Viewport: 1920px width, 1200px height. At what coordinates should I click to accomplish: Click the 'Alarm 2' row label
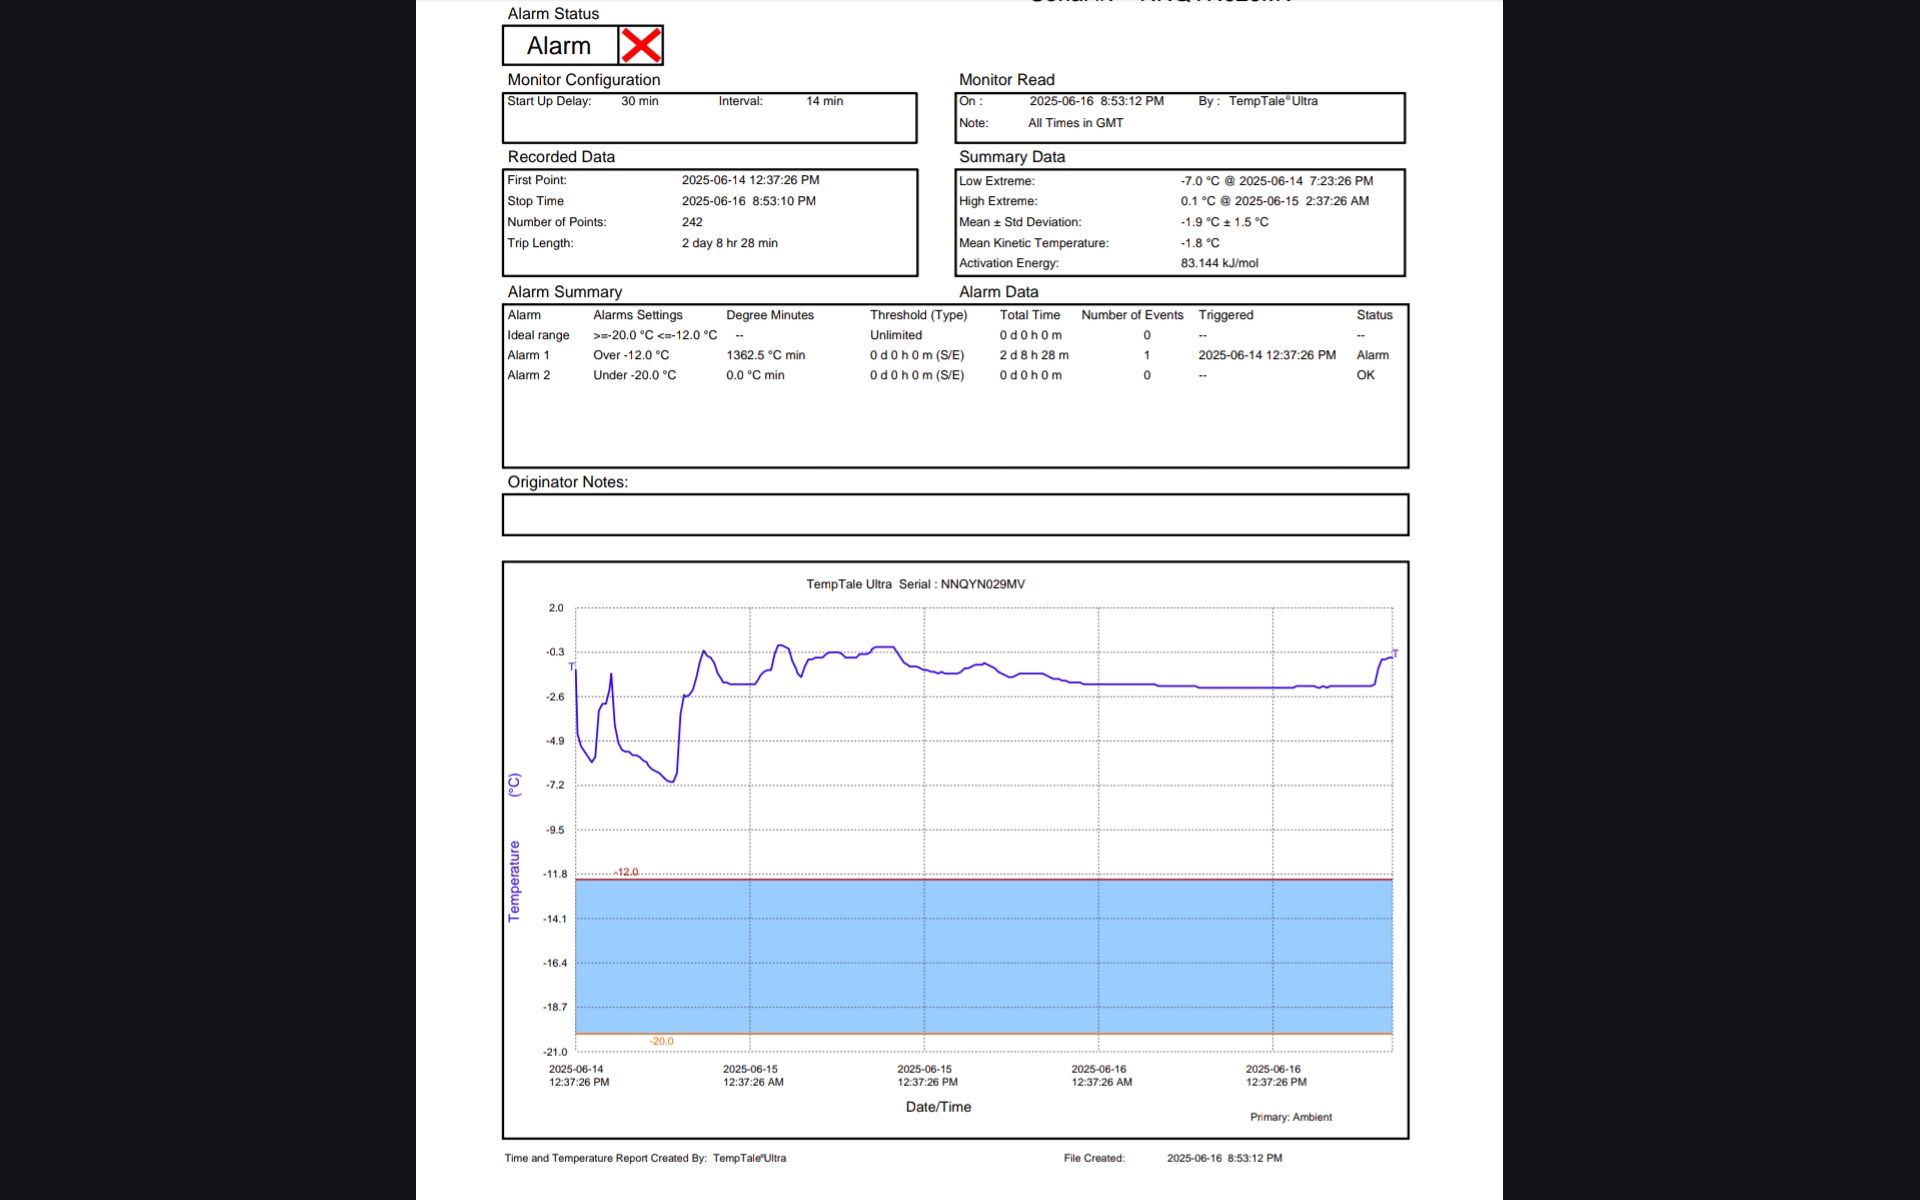[528, 375]
